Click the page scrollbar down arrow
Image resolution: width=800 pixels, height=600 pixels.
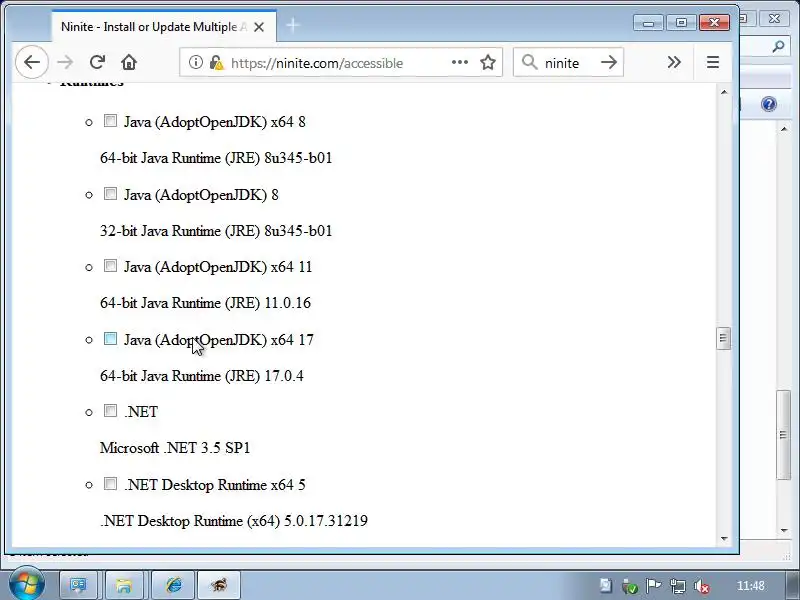pos(724,538)
